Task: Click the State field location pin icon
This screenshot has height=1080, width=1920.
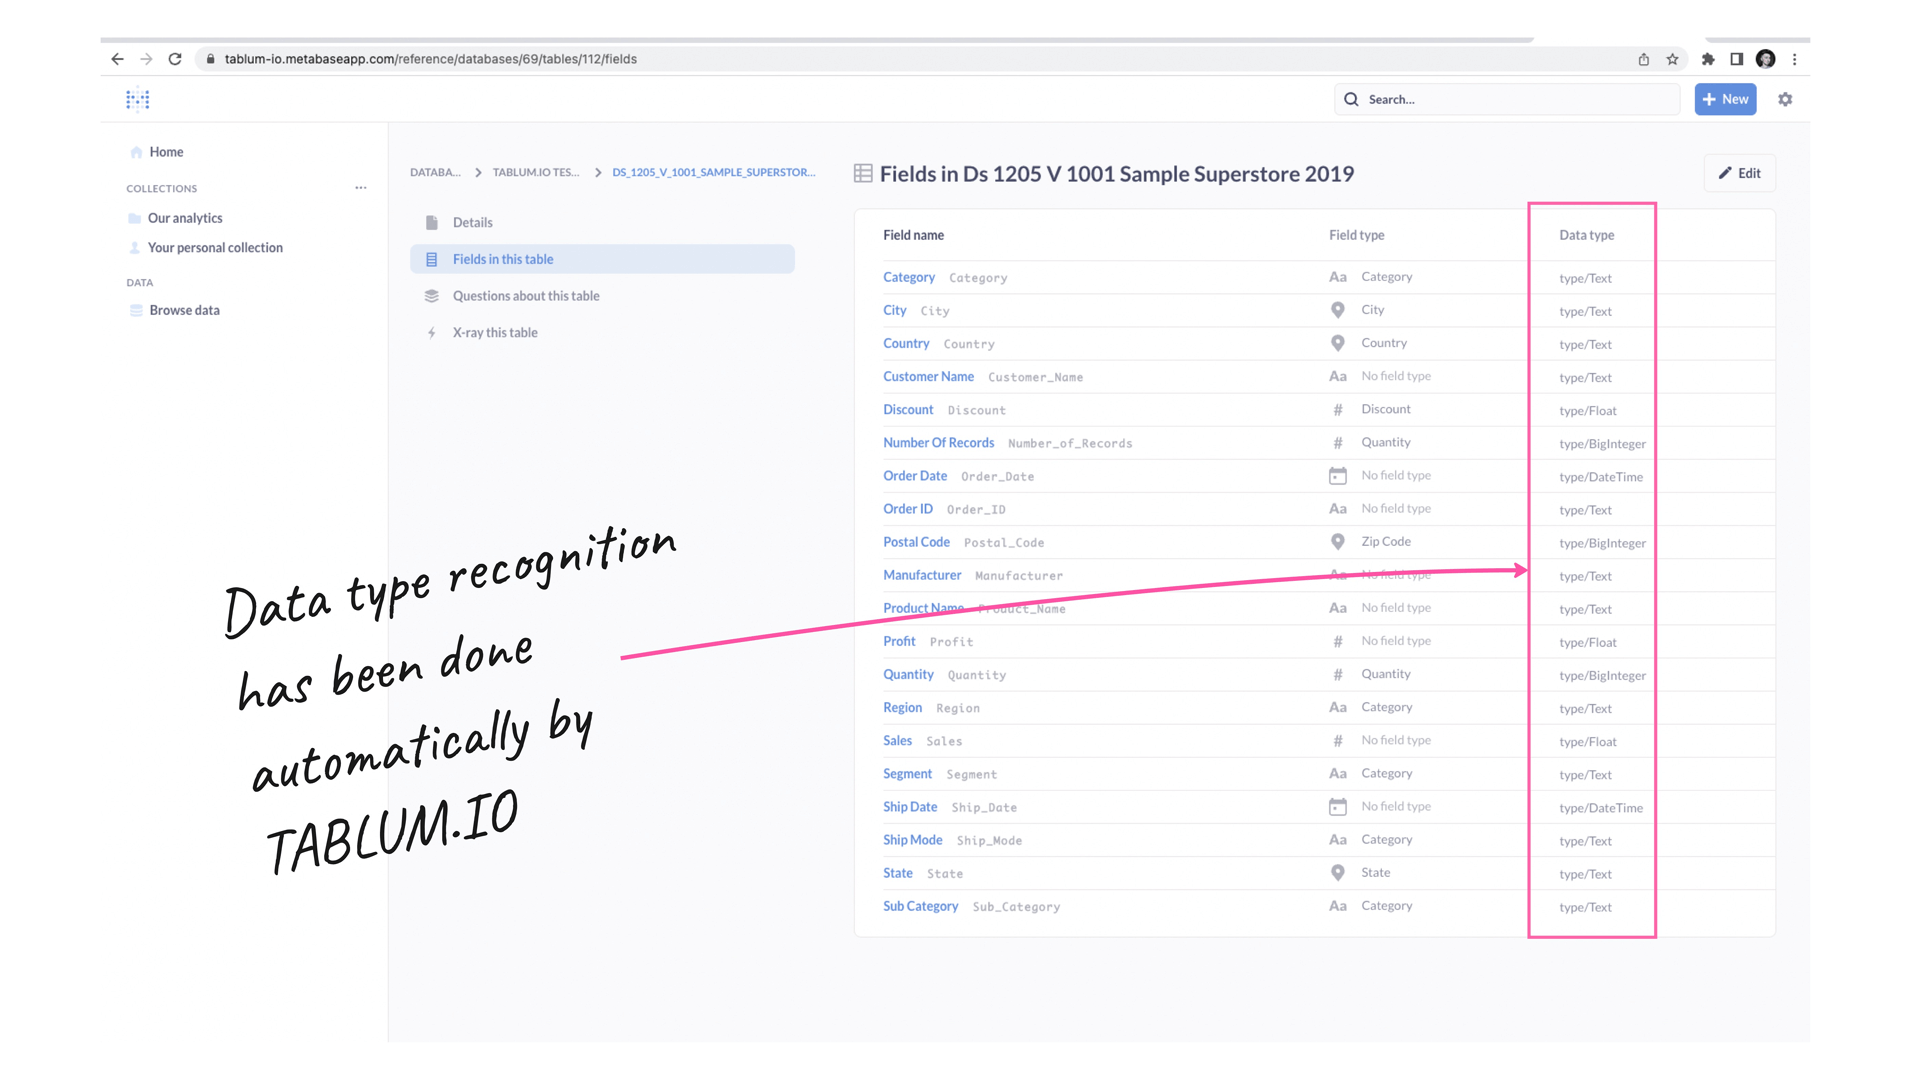Action: coord(1338,873)
